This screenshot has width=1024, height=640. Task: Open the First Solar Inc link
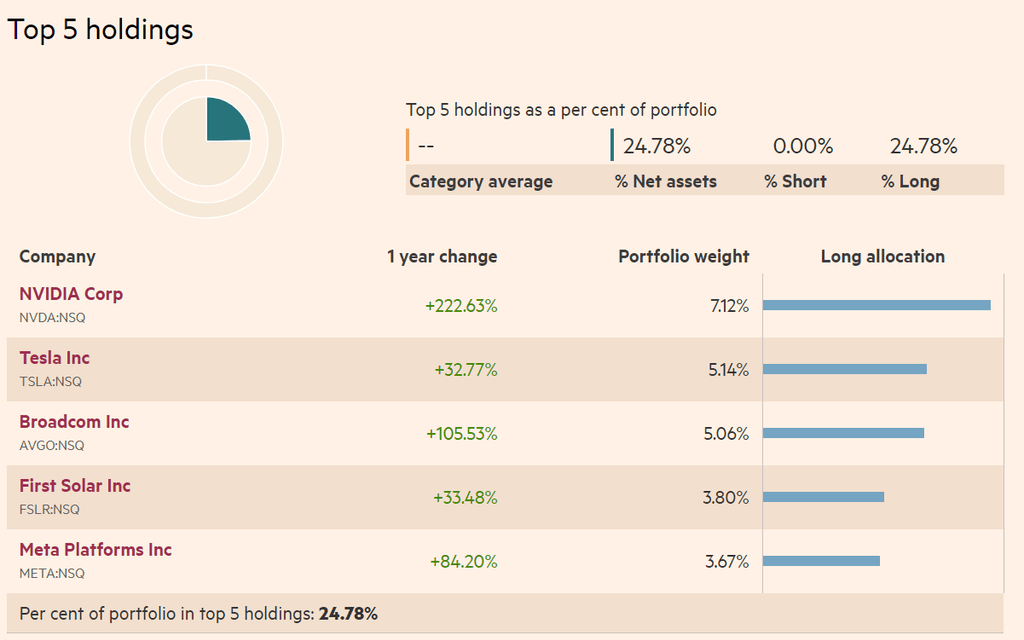click(75, 486)
